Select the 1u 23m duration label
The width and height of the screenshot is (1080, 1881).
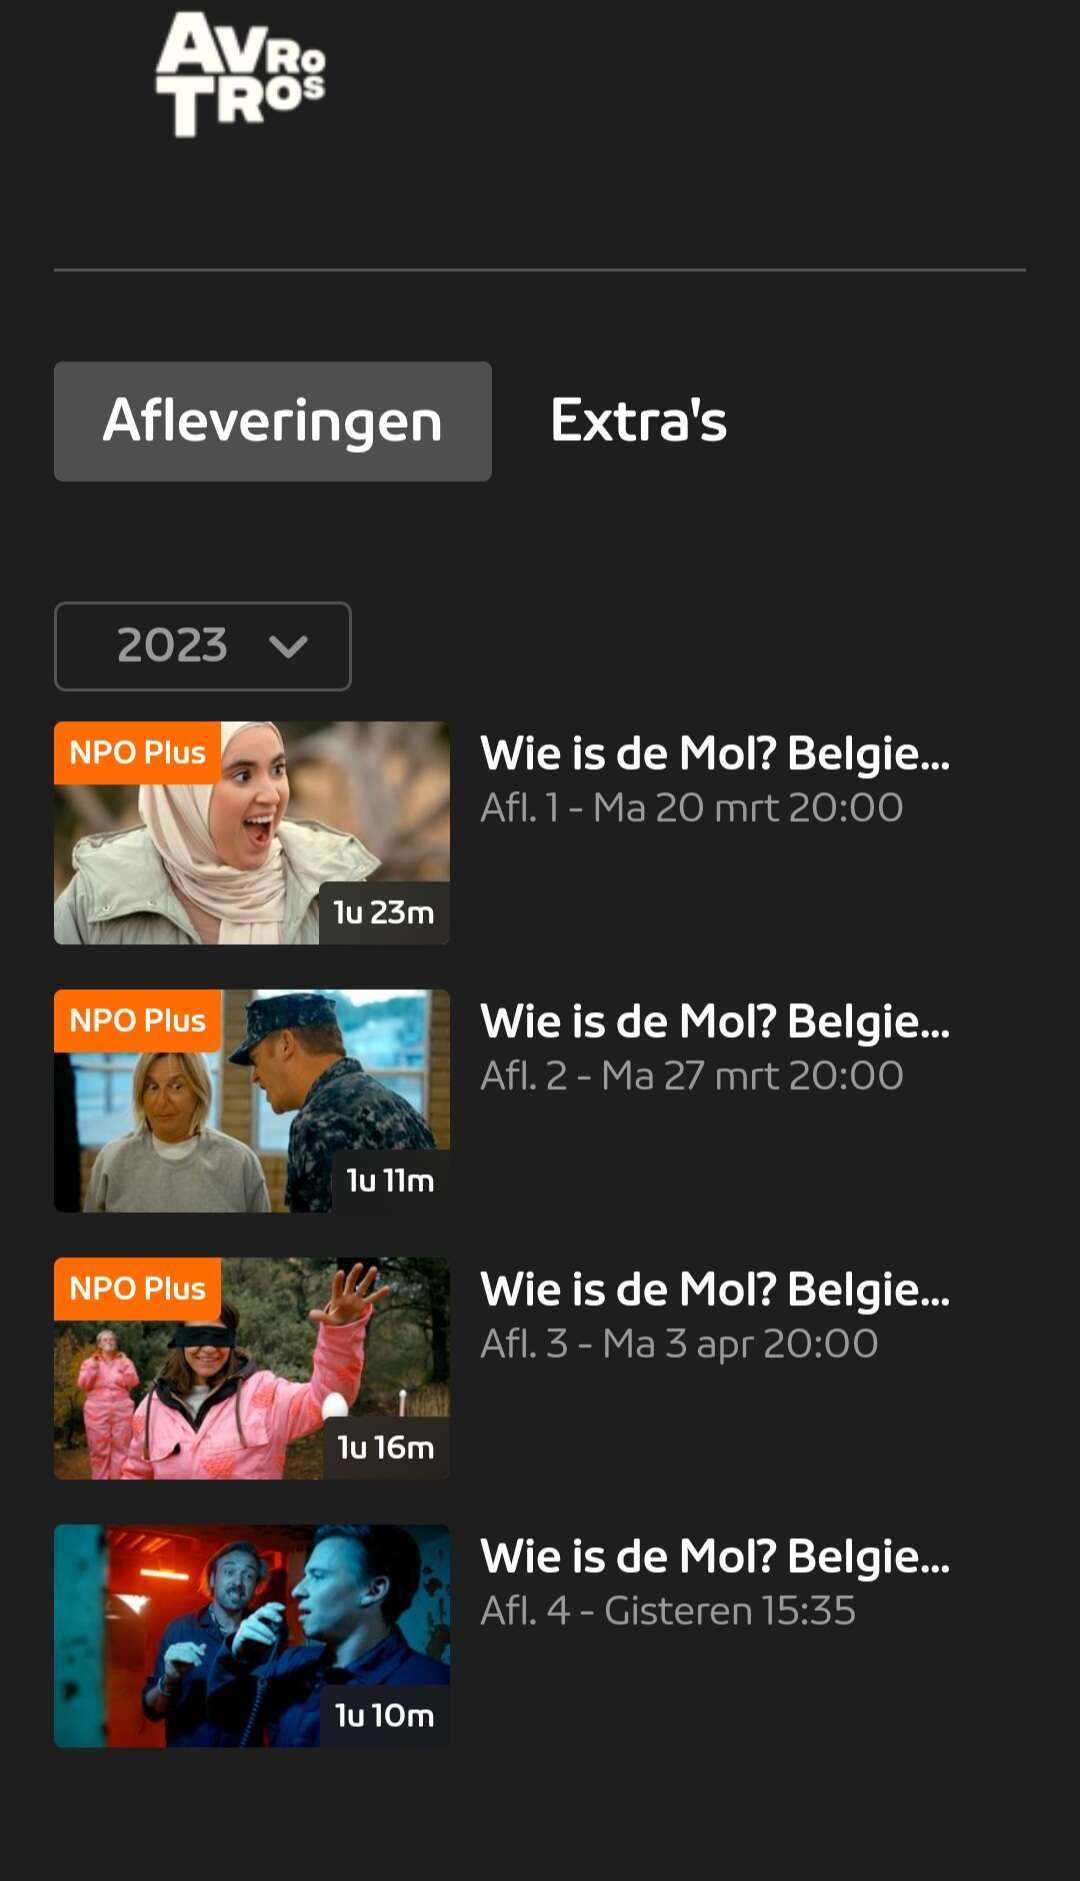(384, 912)
